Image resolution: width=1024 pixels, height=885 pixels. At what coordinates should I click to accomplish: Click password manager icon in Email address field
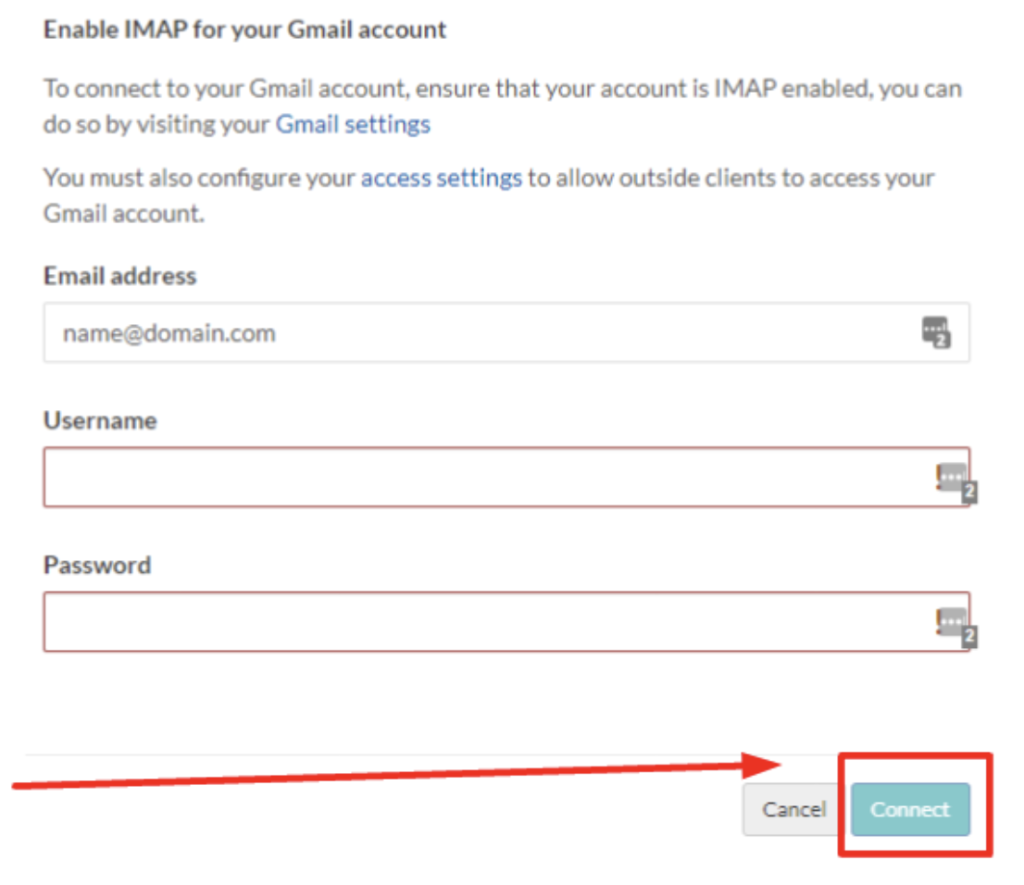coord(936,332)
